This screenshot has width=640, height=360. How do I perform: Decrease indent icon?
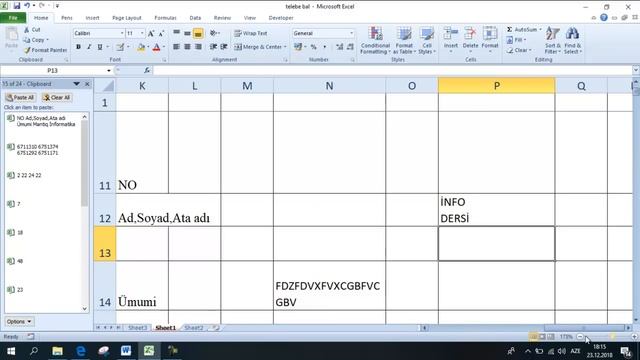click(213, 47)
